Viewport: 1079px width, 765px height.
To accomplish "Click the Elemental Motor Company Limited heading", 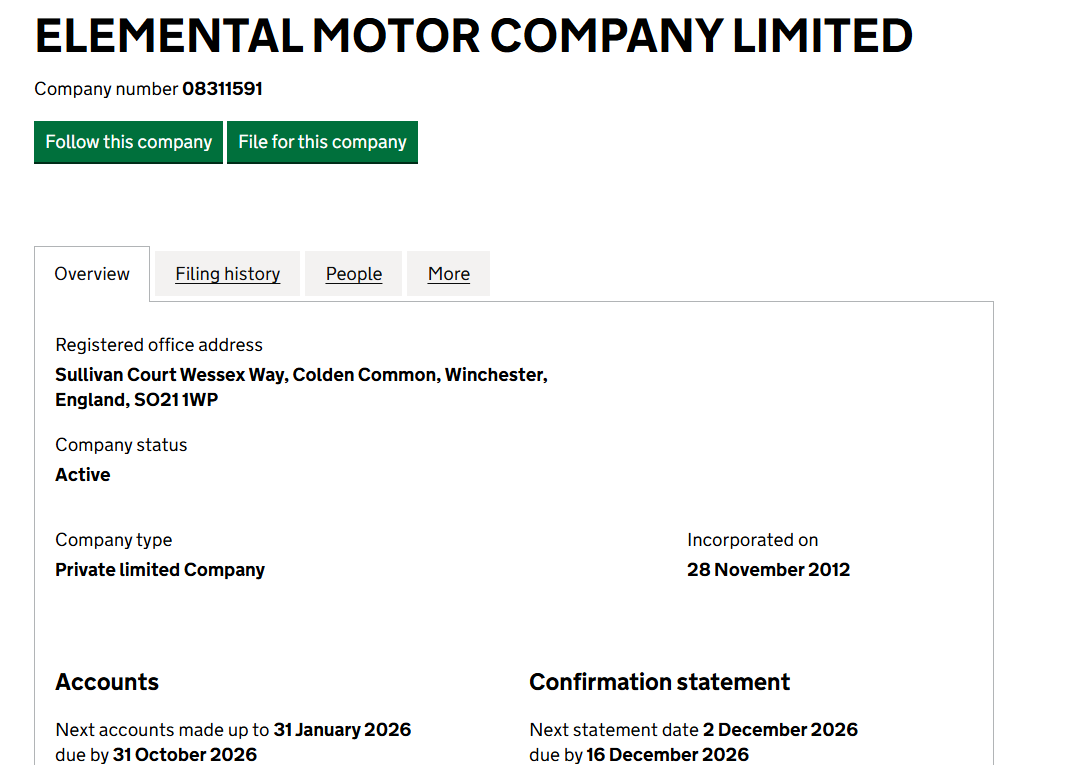I will (473, 36).
